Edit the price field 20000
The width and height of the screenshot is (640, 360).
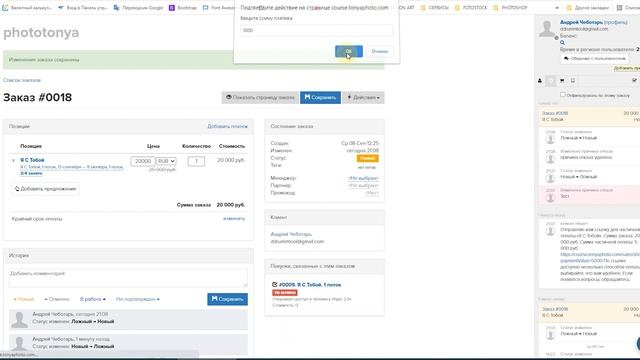coord(142,161)
